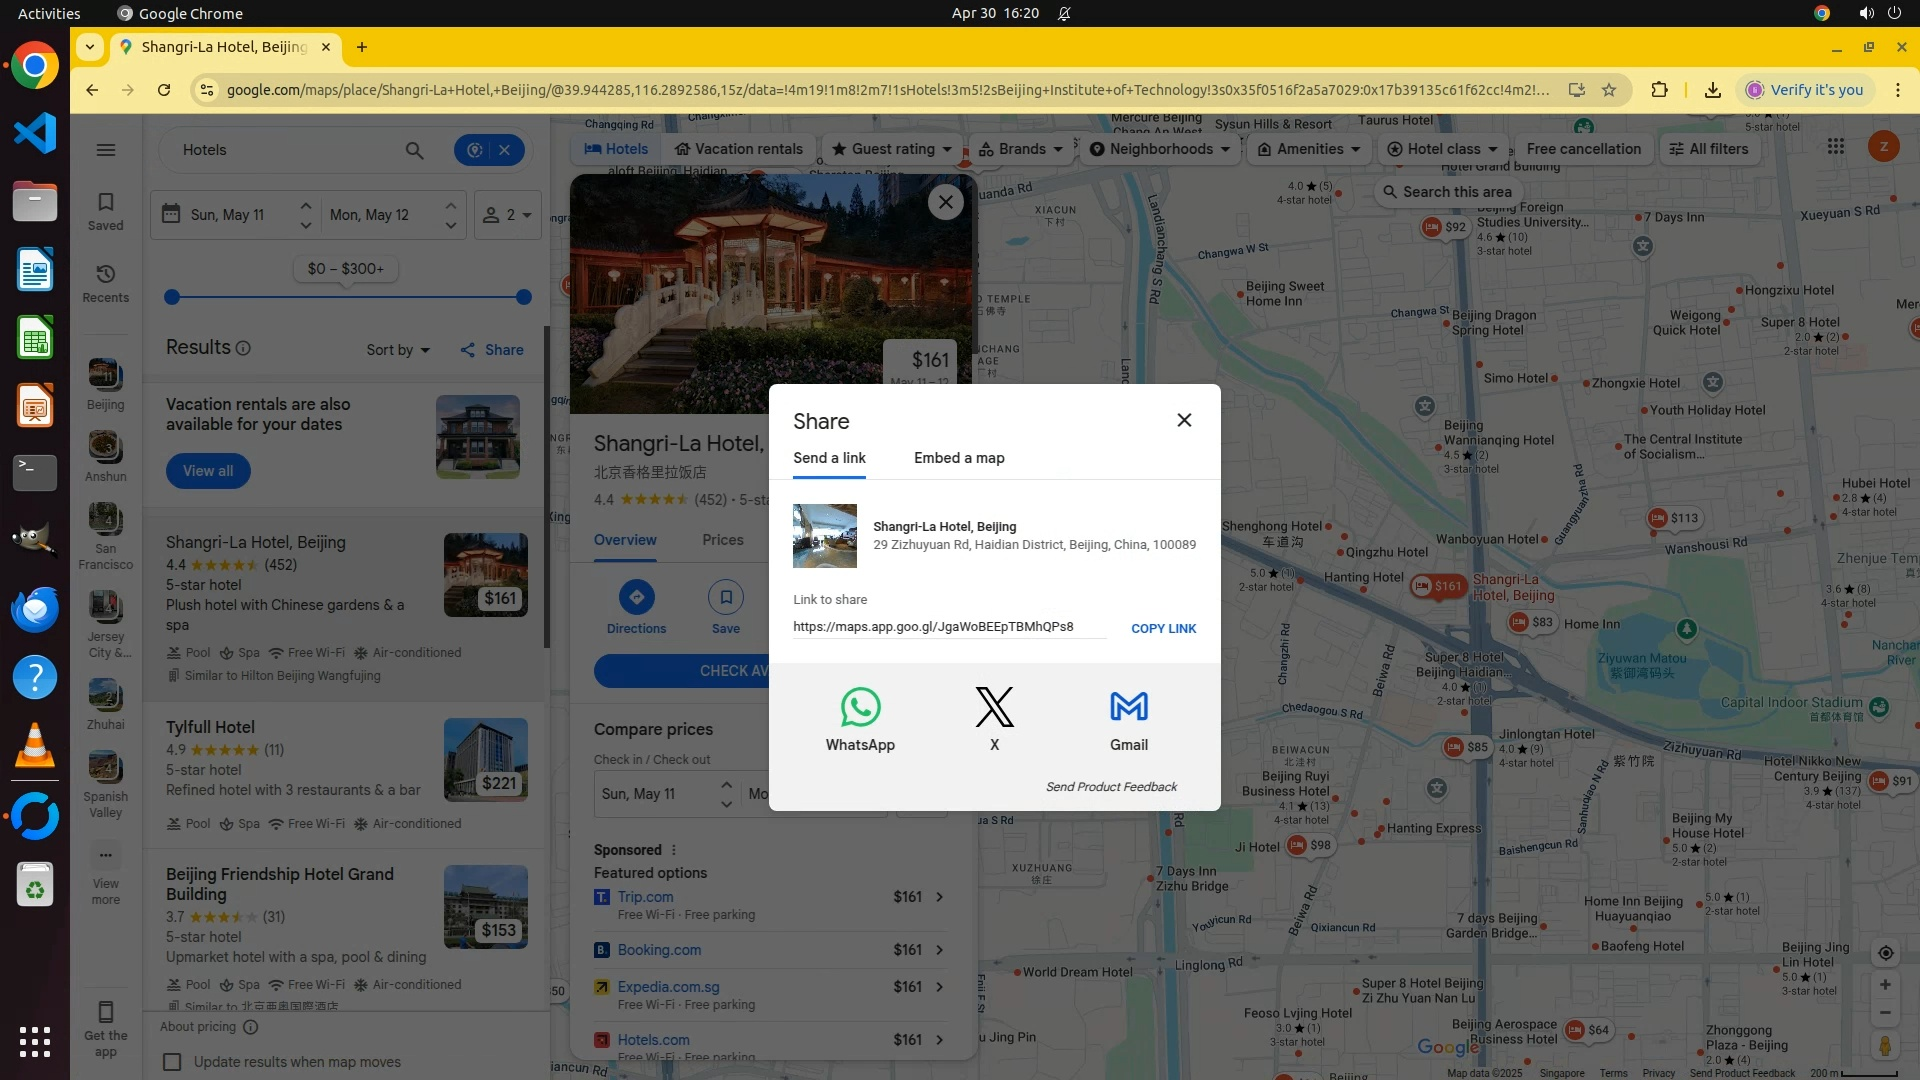This screenshot has height=1080, width=1920.
Task: Click the right price range slider handle
Action: click(524, 297)
